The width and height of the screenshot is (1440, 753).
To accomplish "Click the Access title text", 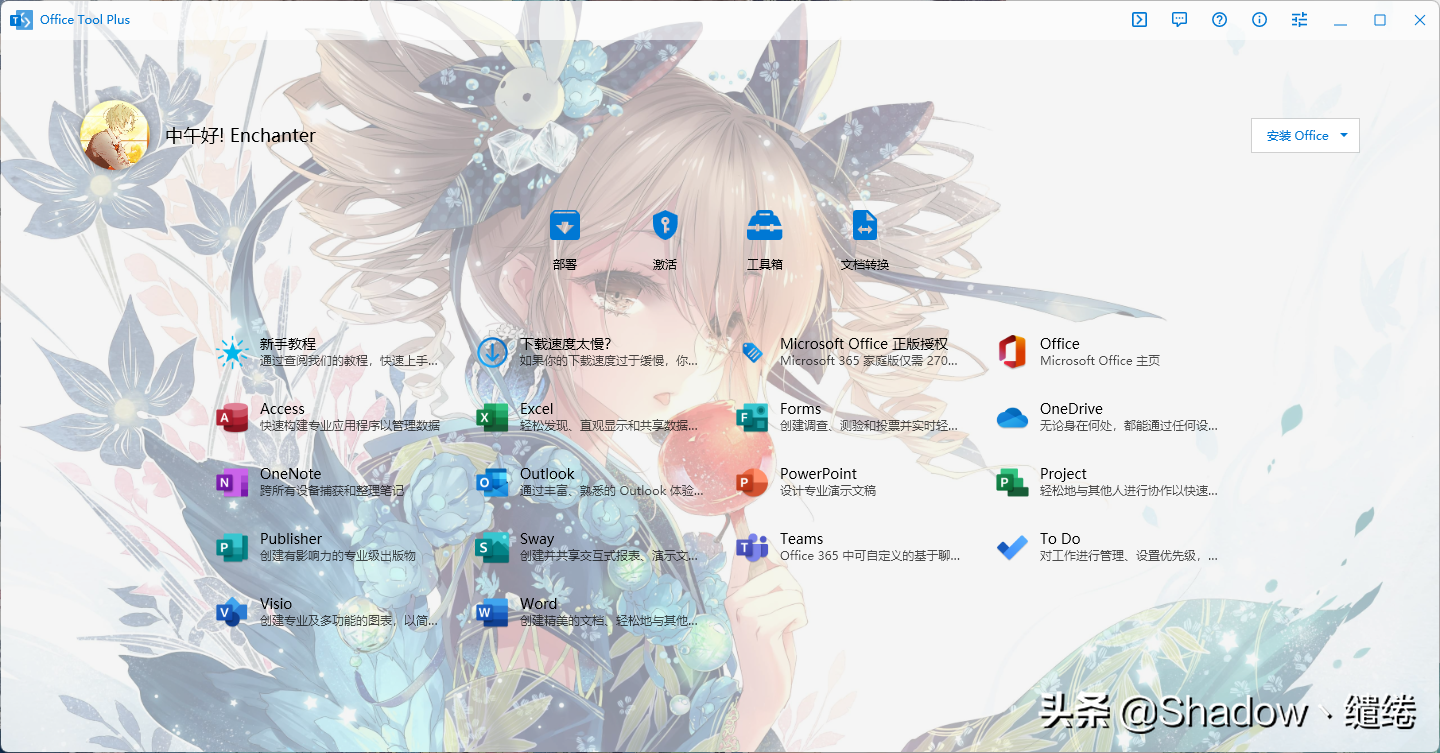I will (x=282, y=409).
